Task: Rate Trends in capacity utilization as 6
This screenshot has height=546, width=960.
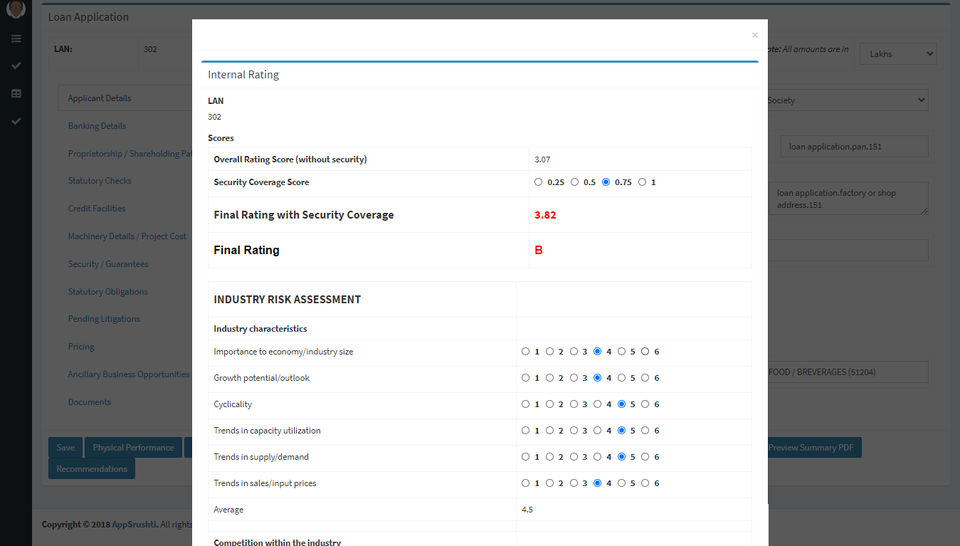Action: click(645, 430)
